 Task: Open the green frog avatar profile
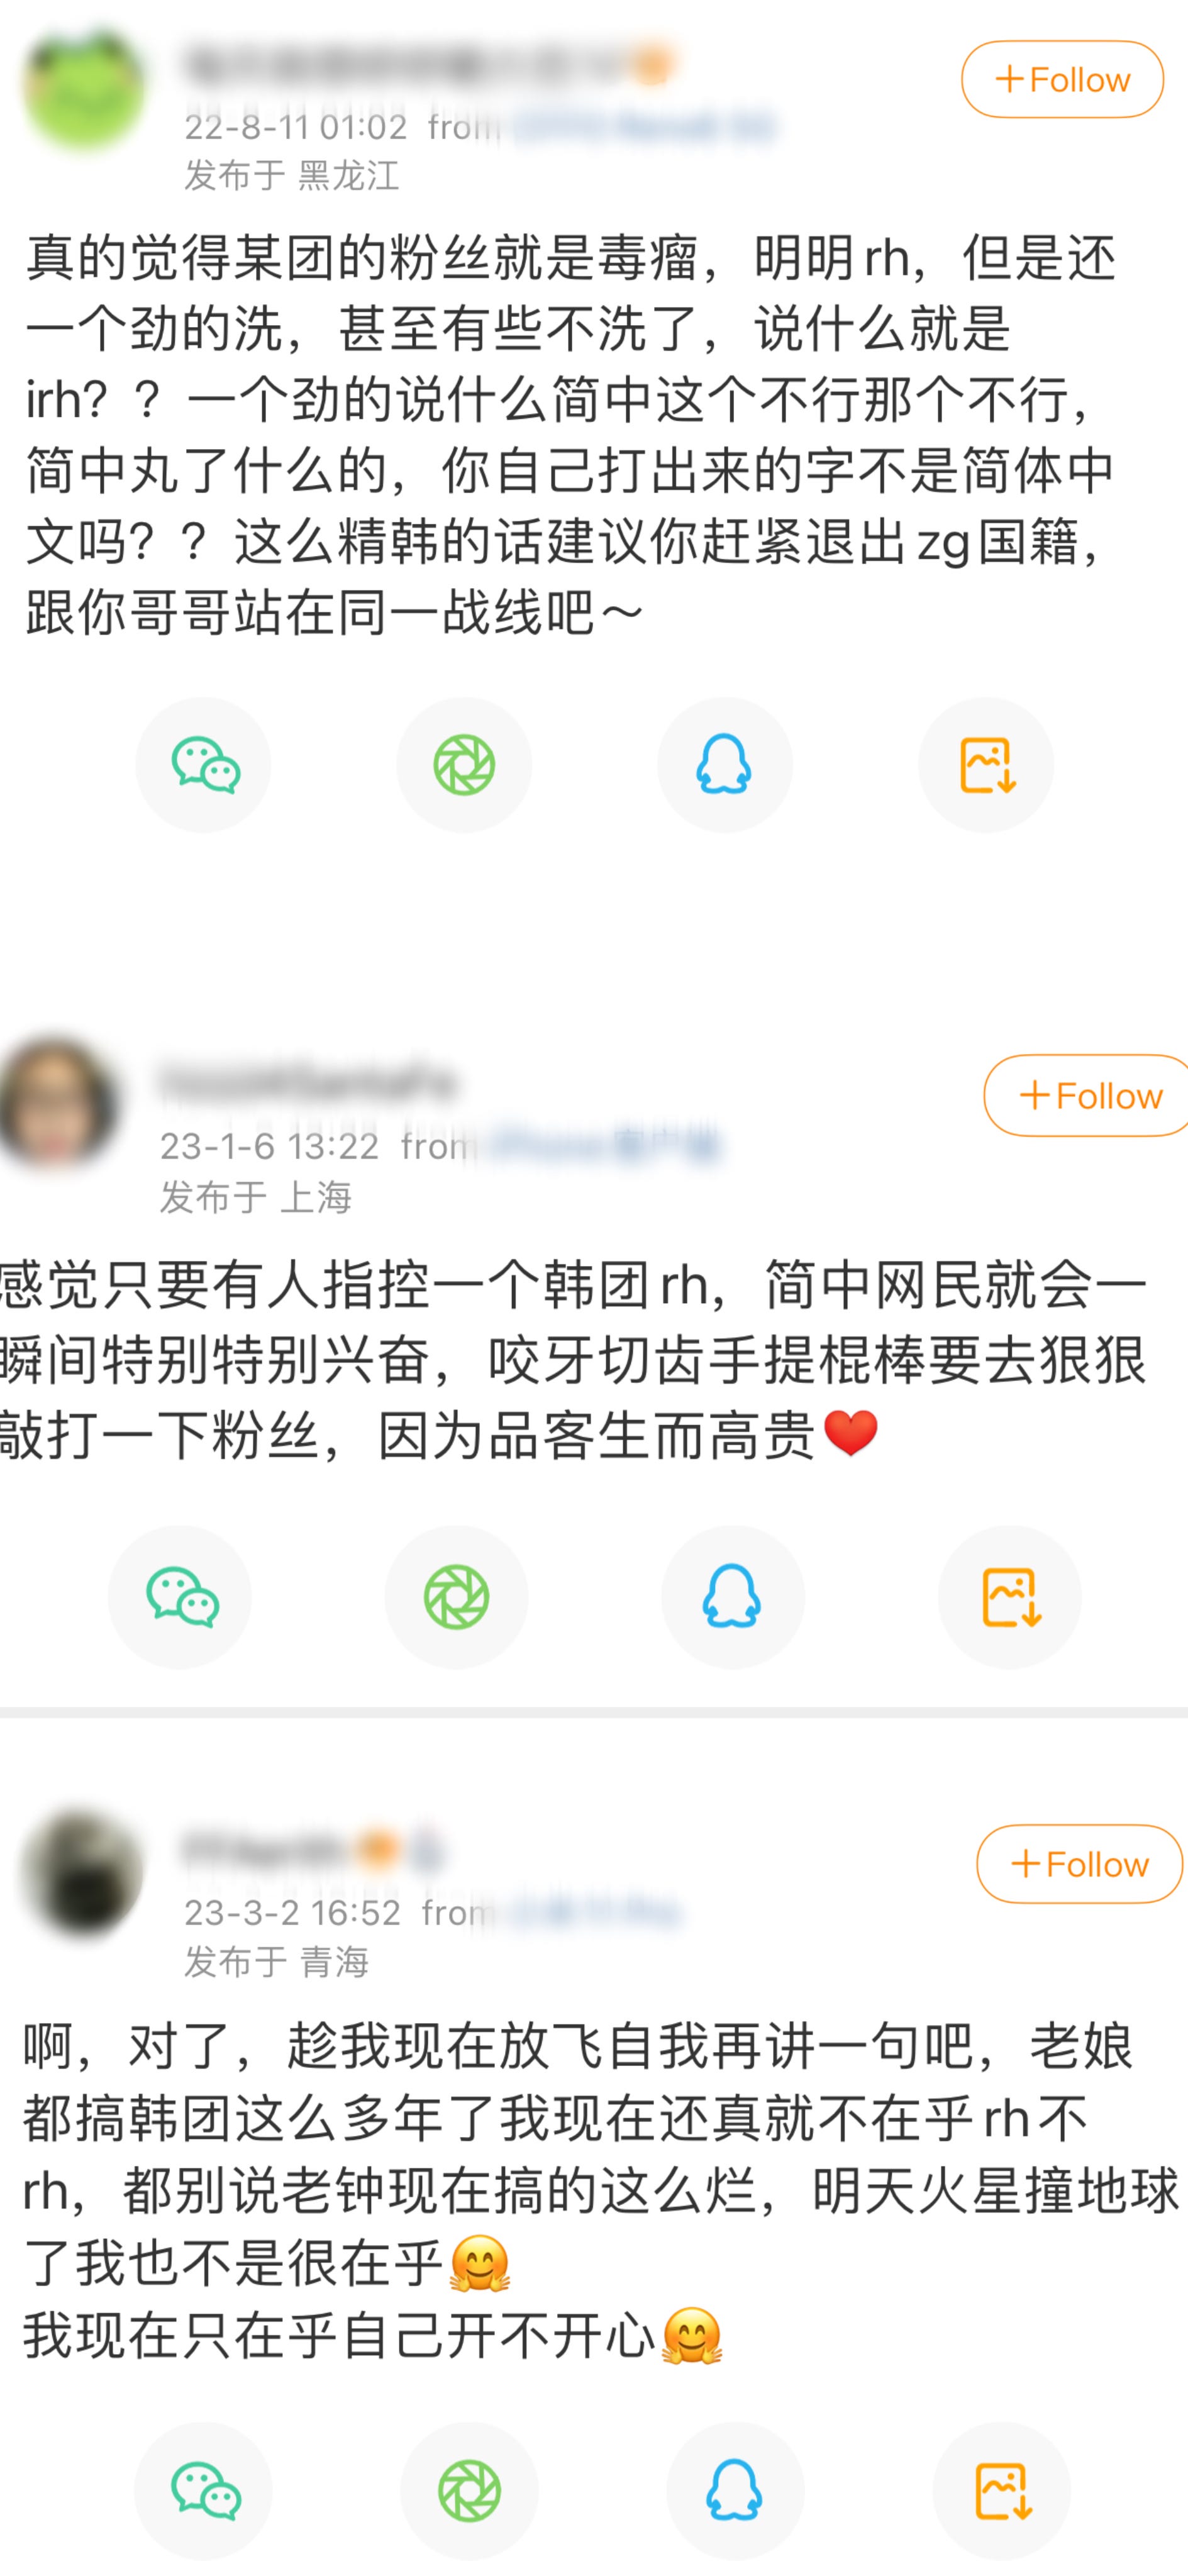point(84,88)
